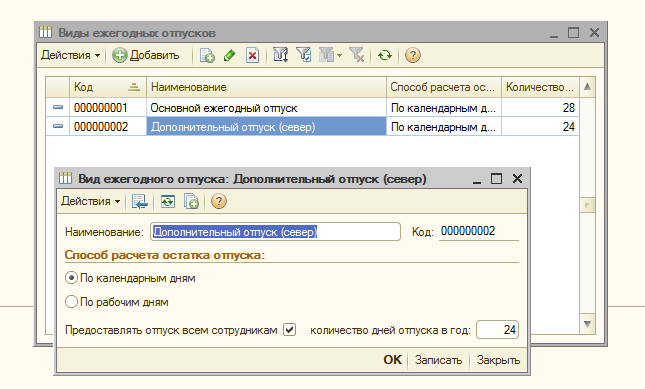645x389 pixels.
Task: Maximize the Вид ежегодного отпуска form window
Action: (497, 179)
